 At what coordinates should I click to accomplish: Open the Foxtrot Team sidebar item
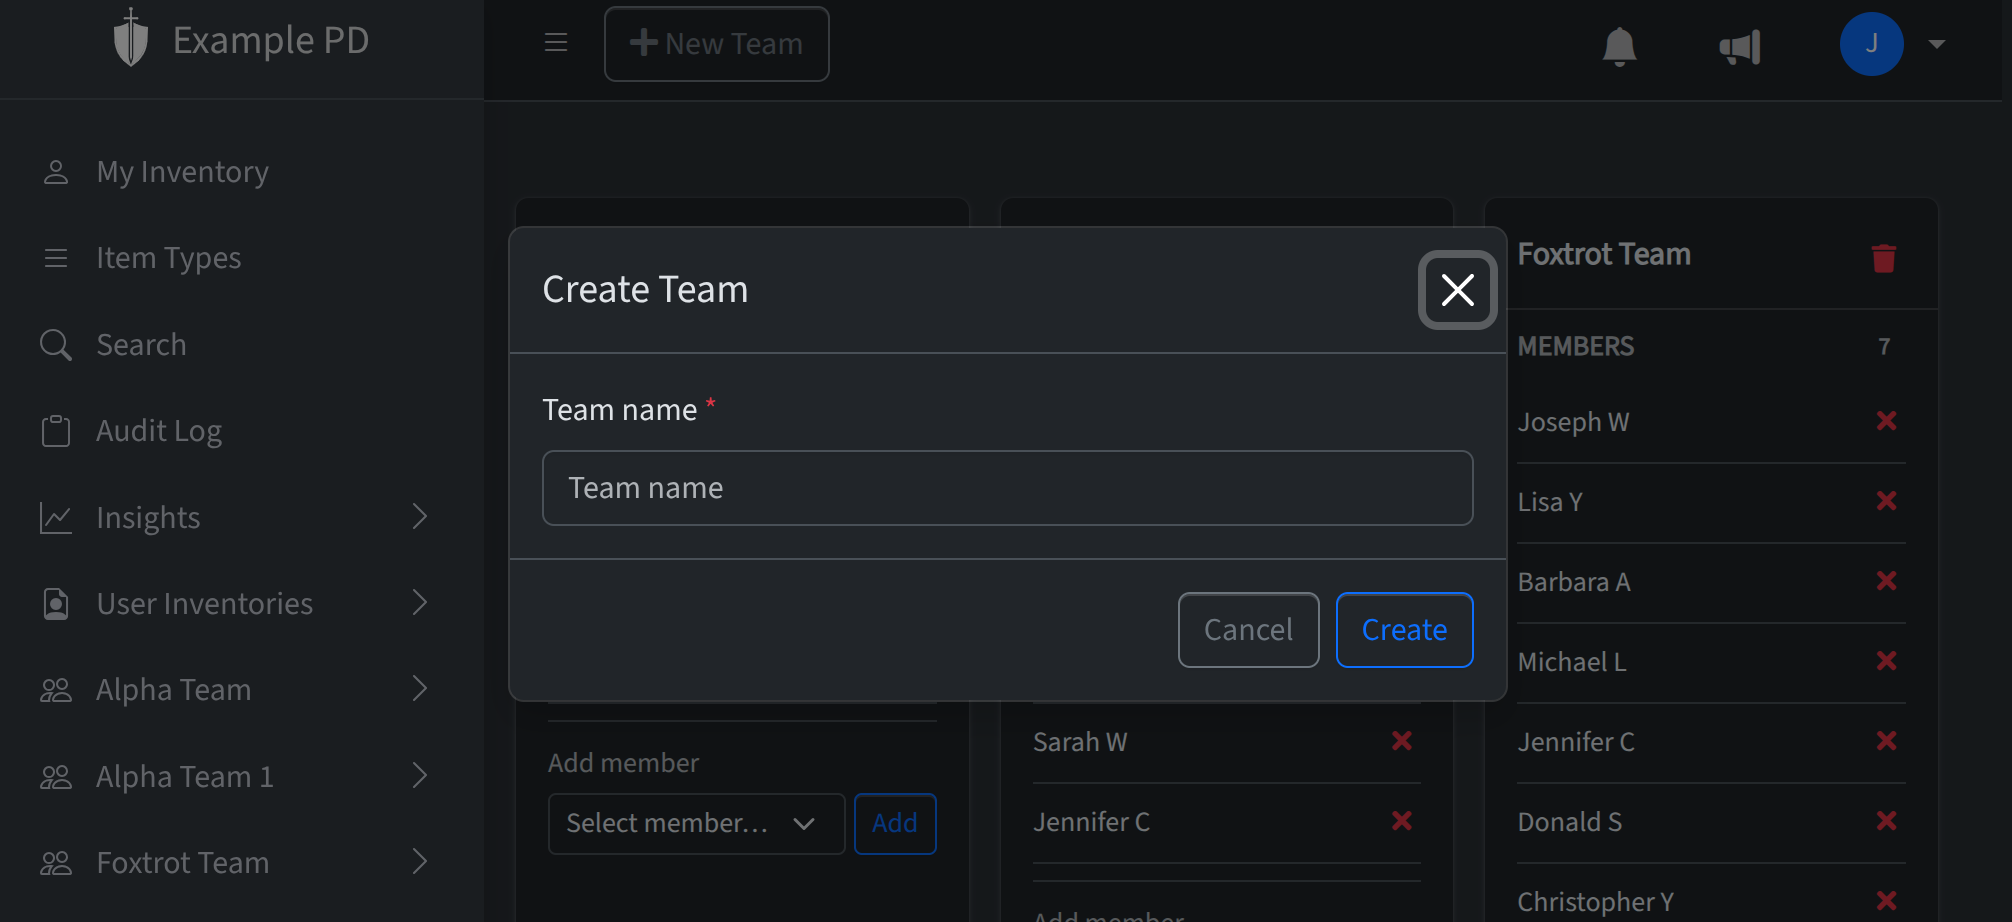click(x=182, y=862)
